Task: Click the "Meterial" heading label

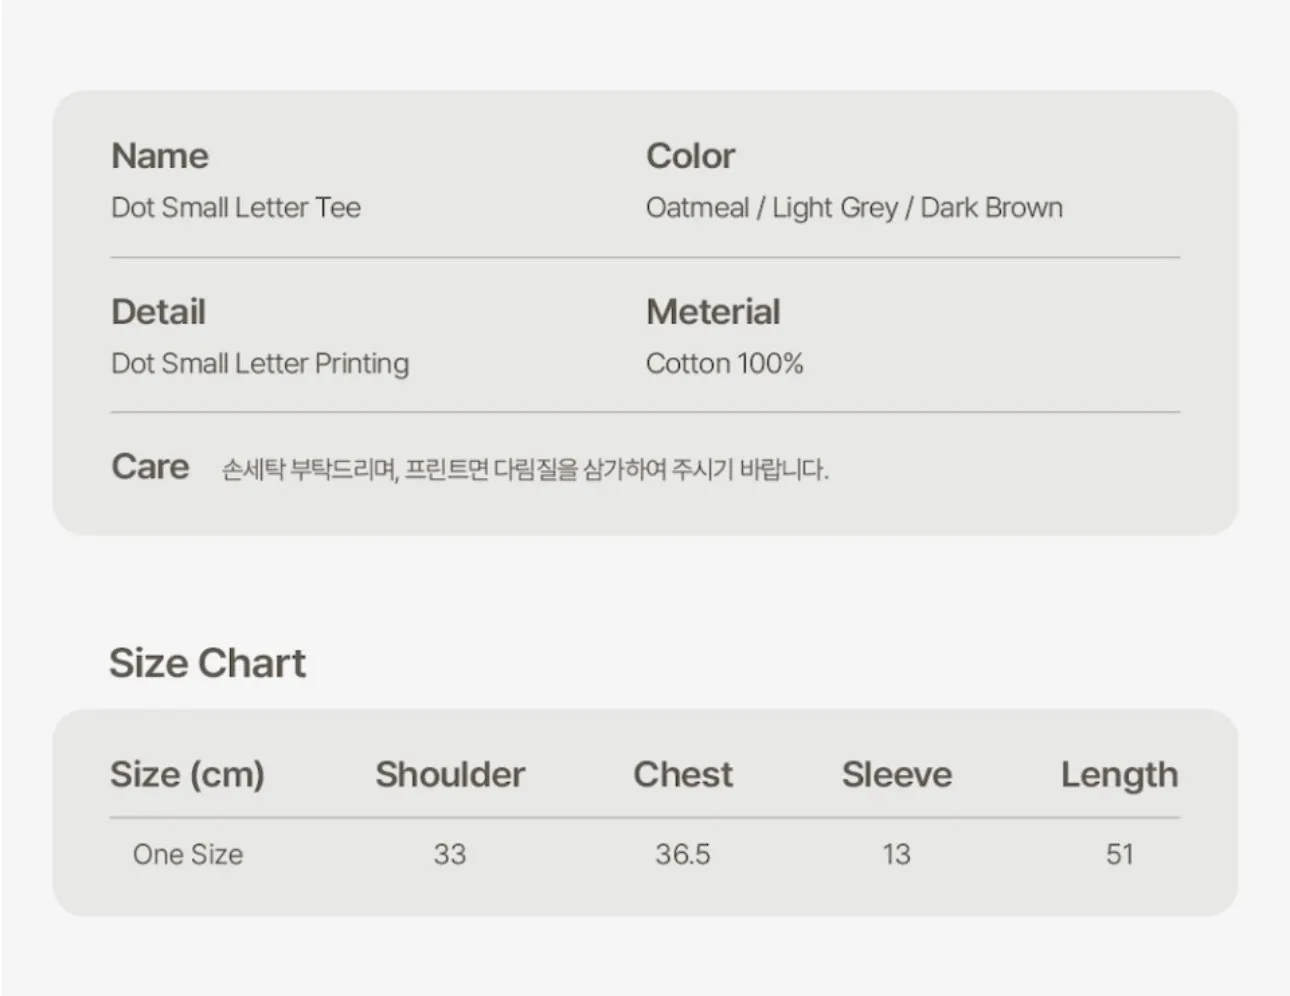Action: pos(713,312)
